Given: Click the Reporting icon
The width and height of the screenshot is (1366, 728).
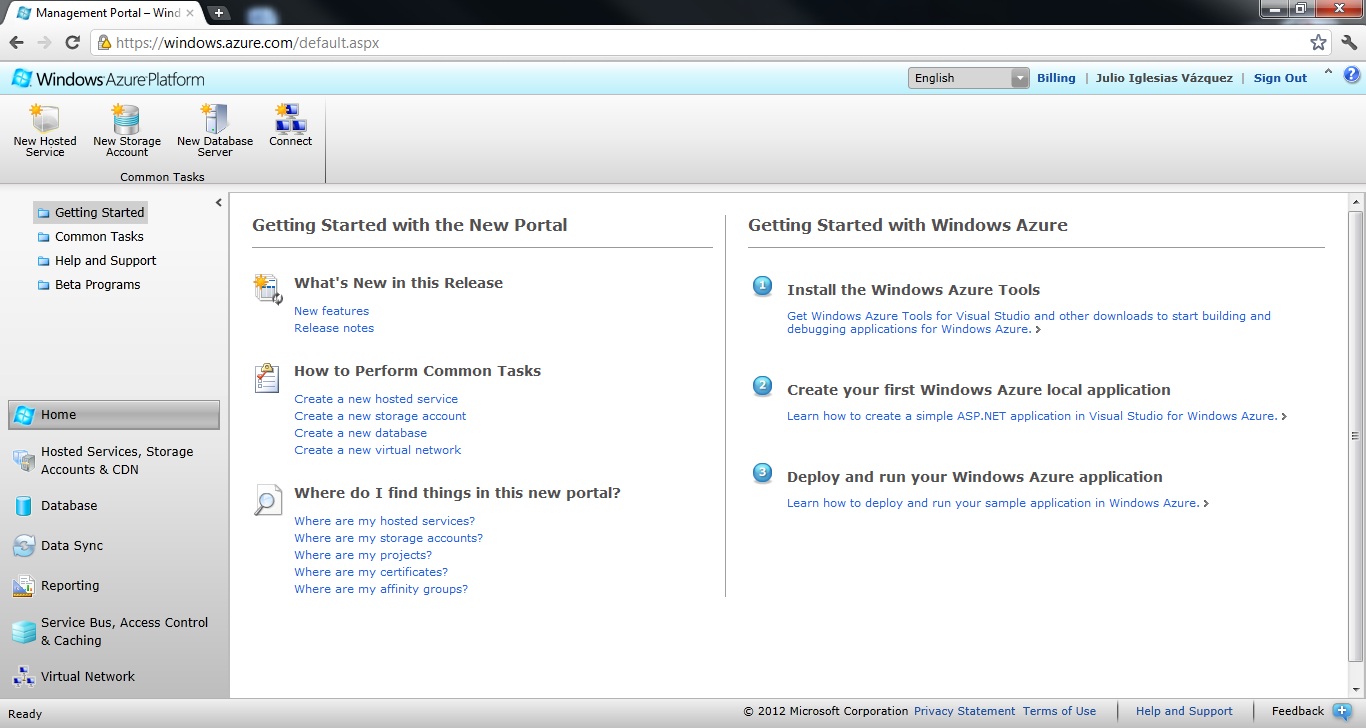Looking at the screenshot, I should point(24,586).
